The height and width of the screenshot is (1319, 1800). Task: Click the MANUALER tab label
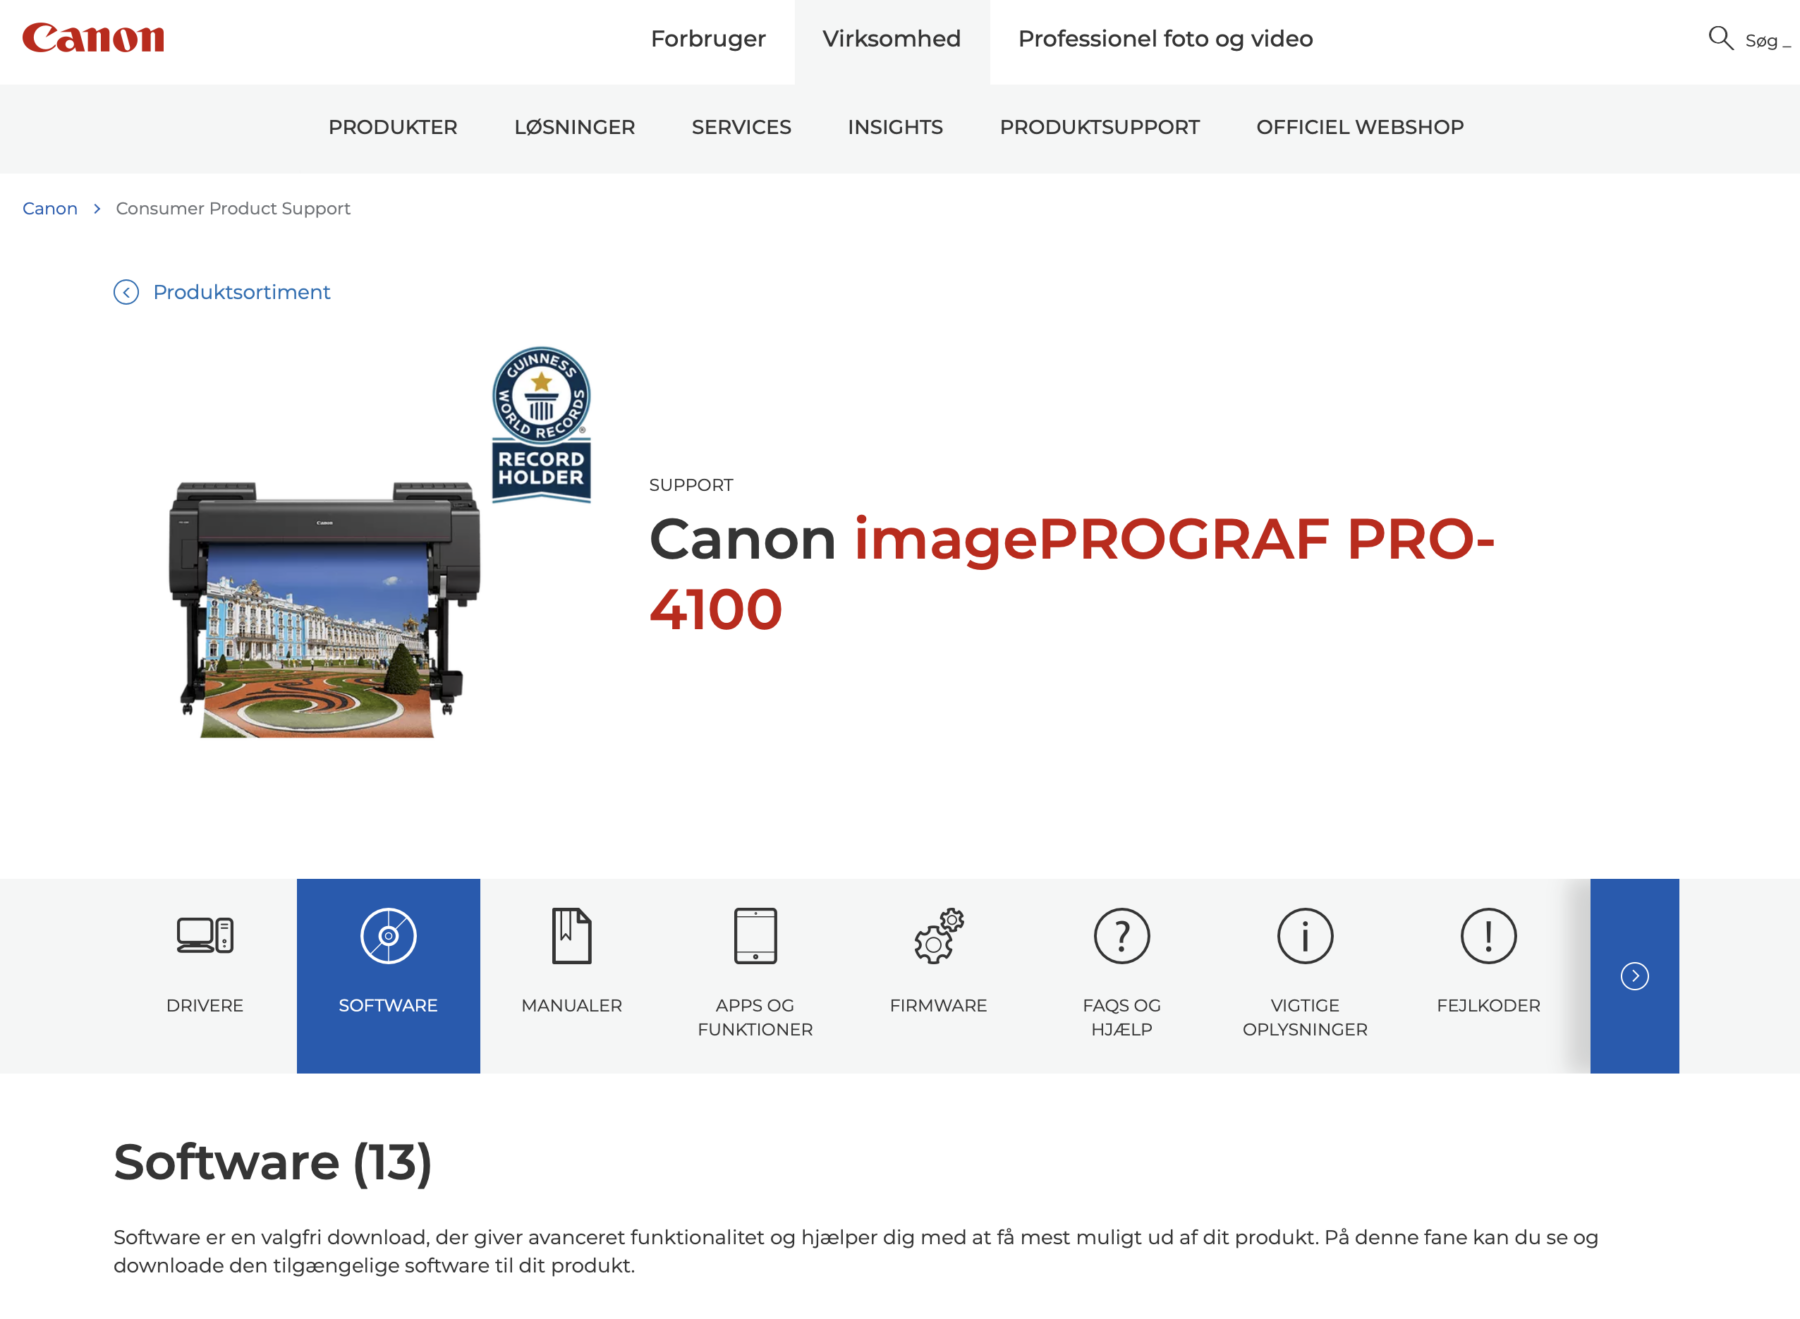pyautogui.click(x=572, y=1005)
